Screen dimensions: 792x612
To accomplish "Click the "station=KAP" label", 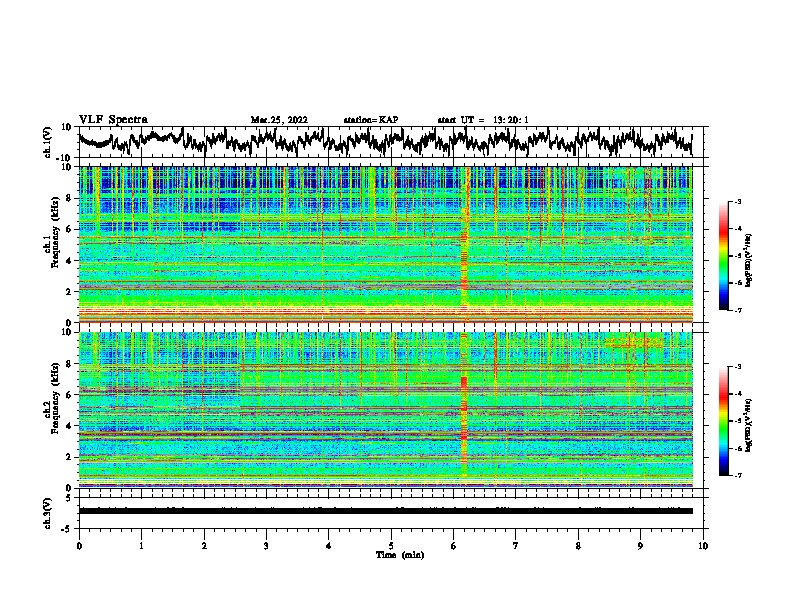I will coord(371,120).
